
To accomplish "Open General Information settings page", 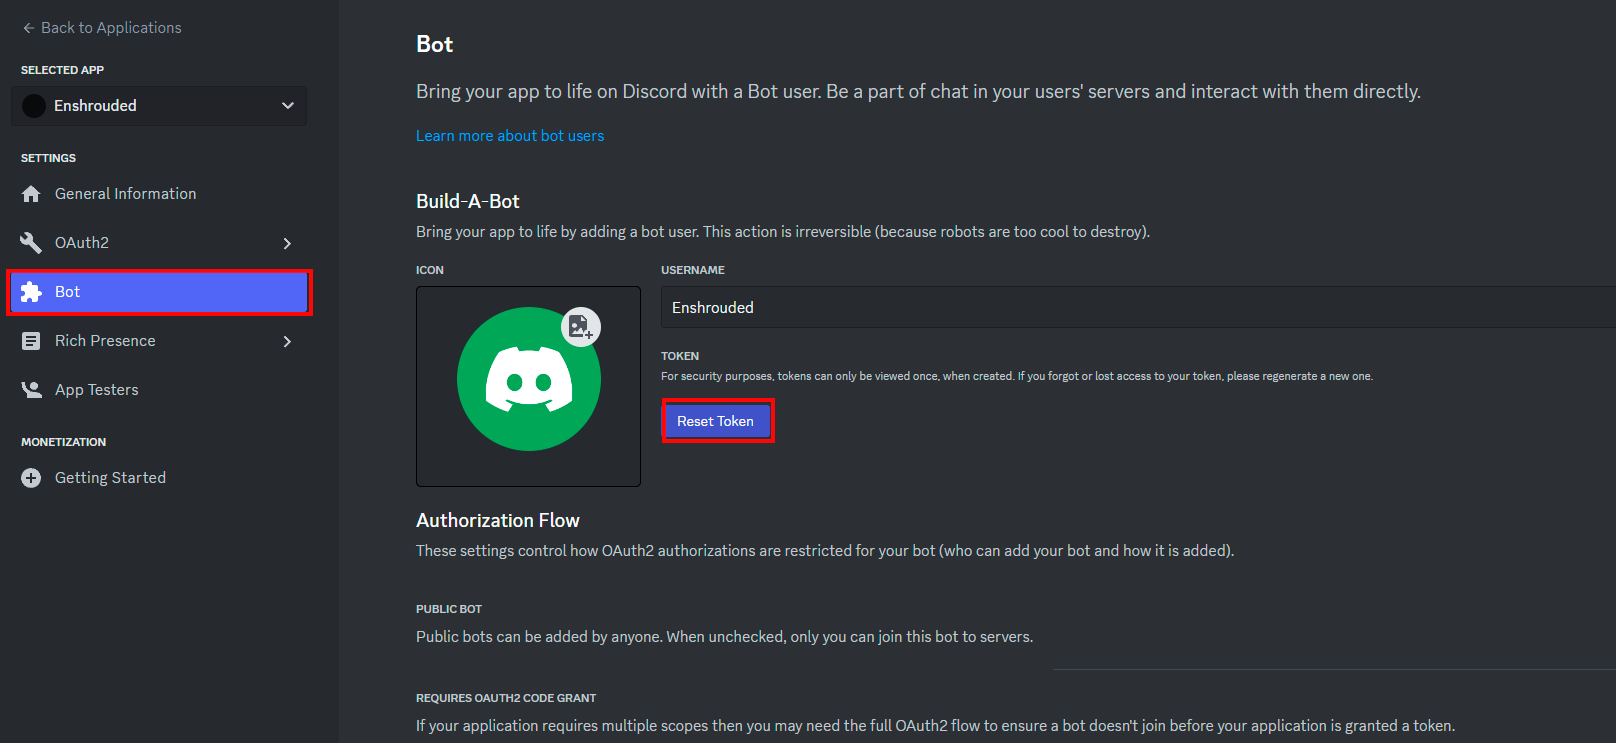I will point(125,194).
